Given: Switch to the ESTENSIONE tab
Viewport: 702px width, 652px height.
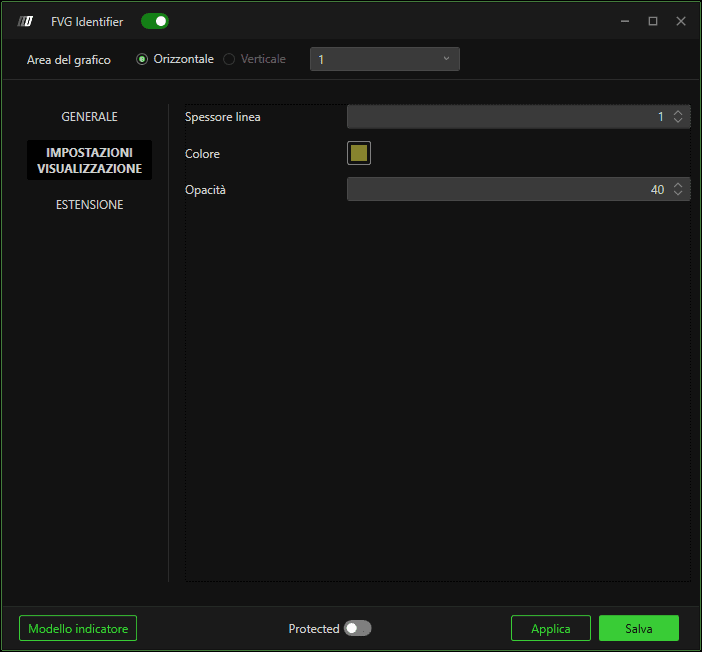Looking at the screenshot, I should coord(90,205).
